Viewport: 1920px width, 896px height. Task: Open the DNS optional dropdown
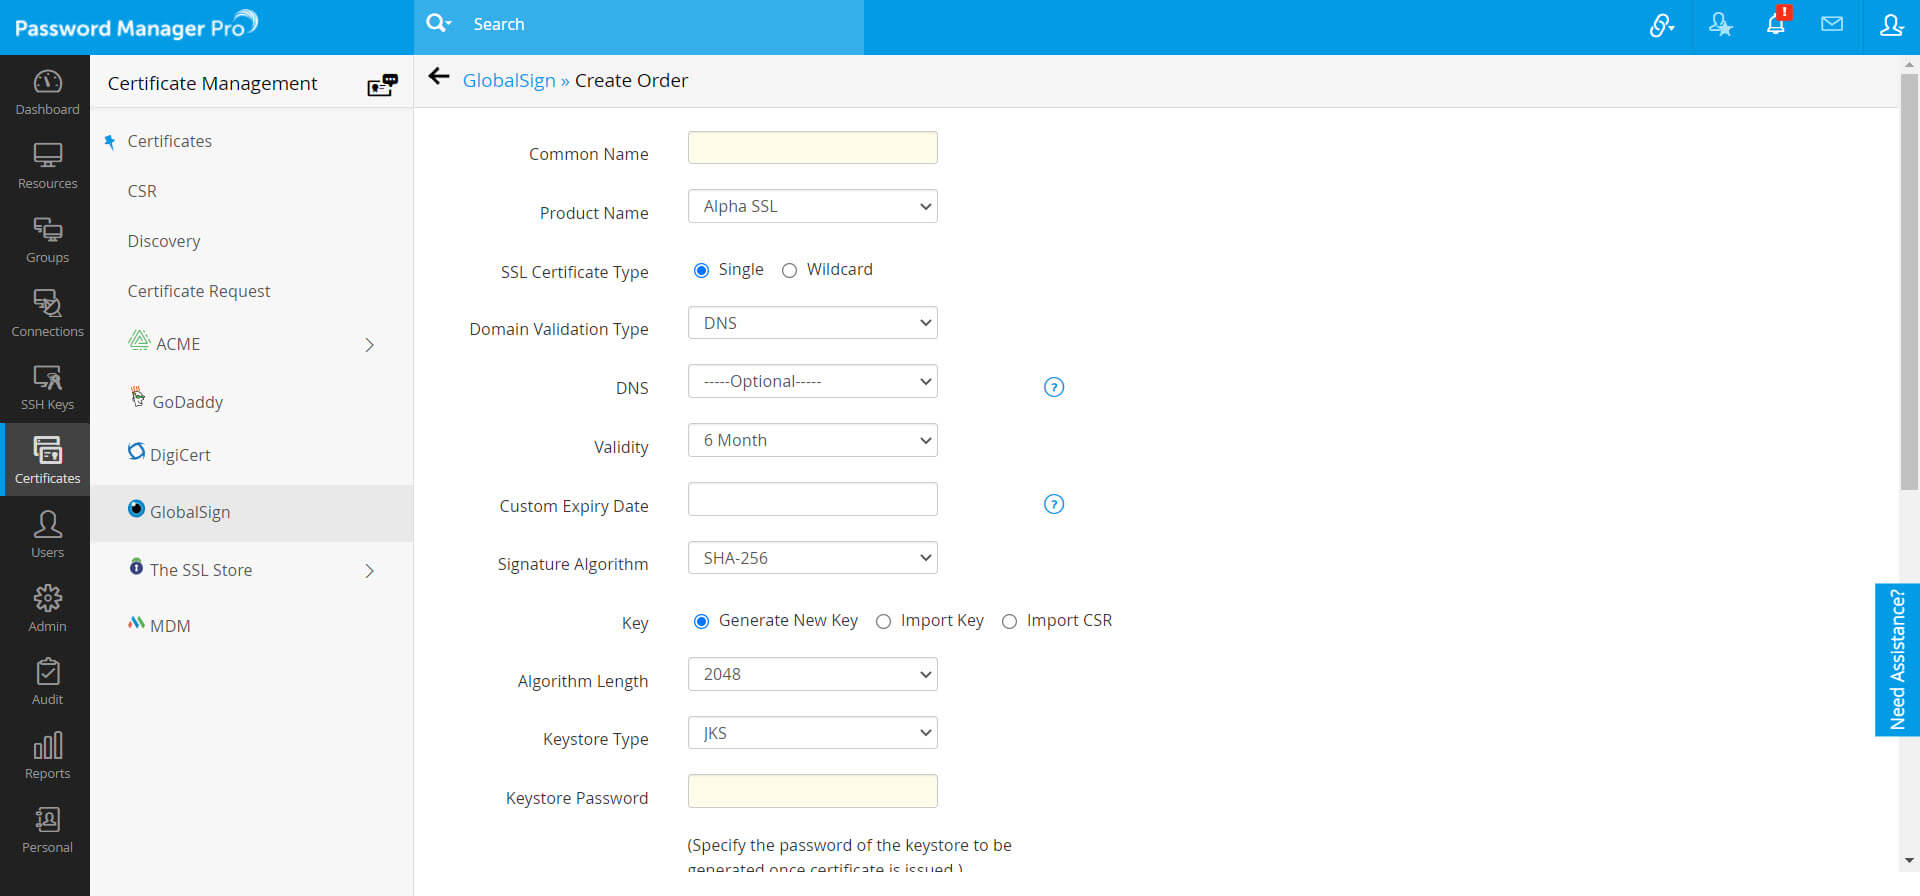(x=812, y=381)
